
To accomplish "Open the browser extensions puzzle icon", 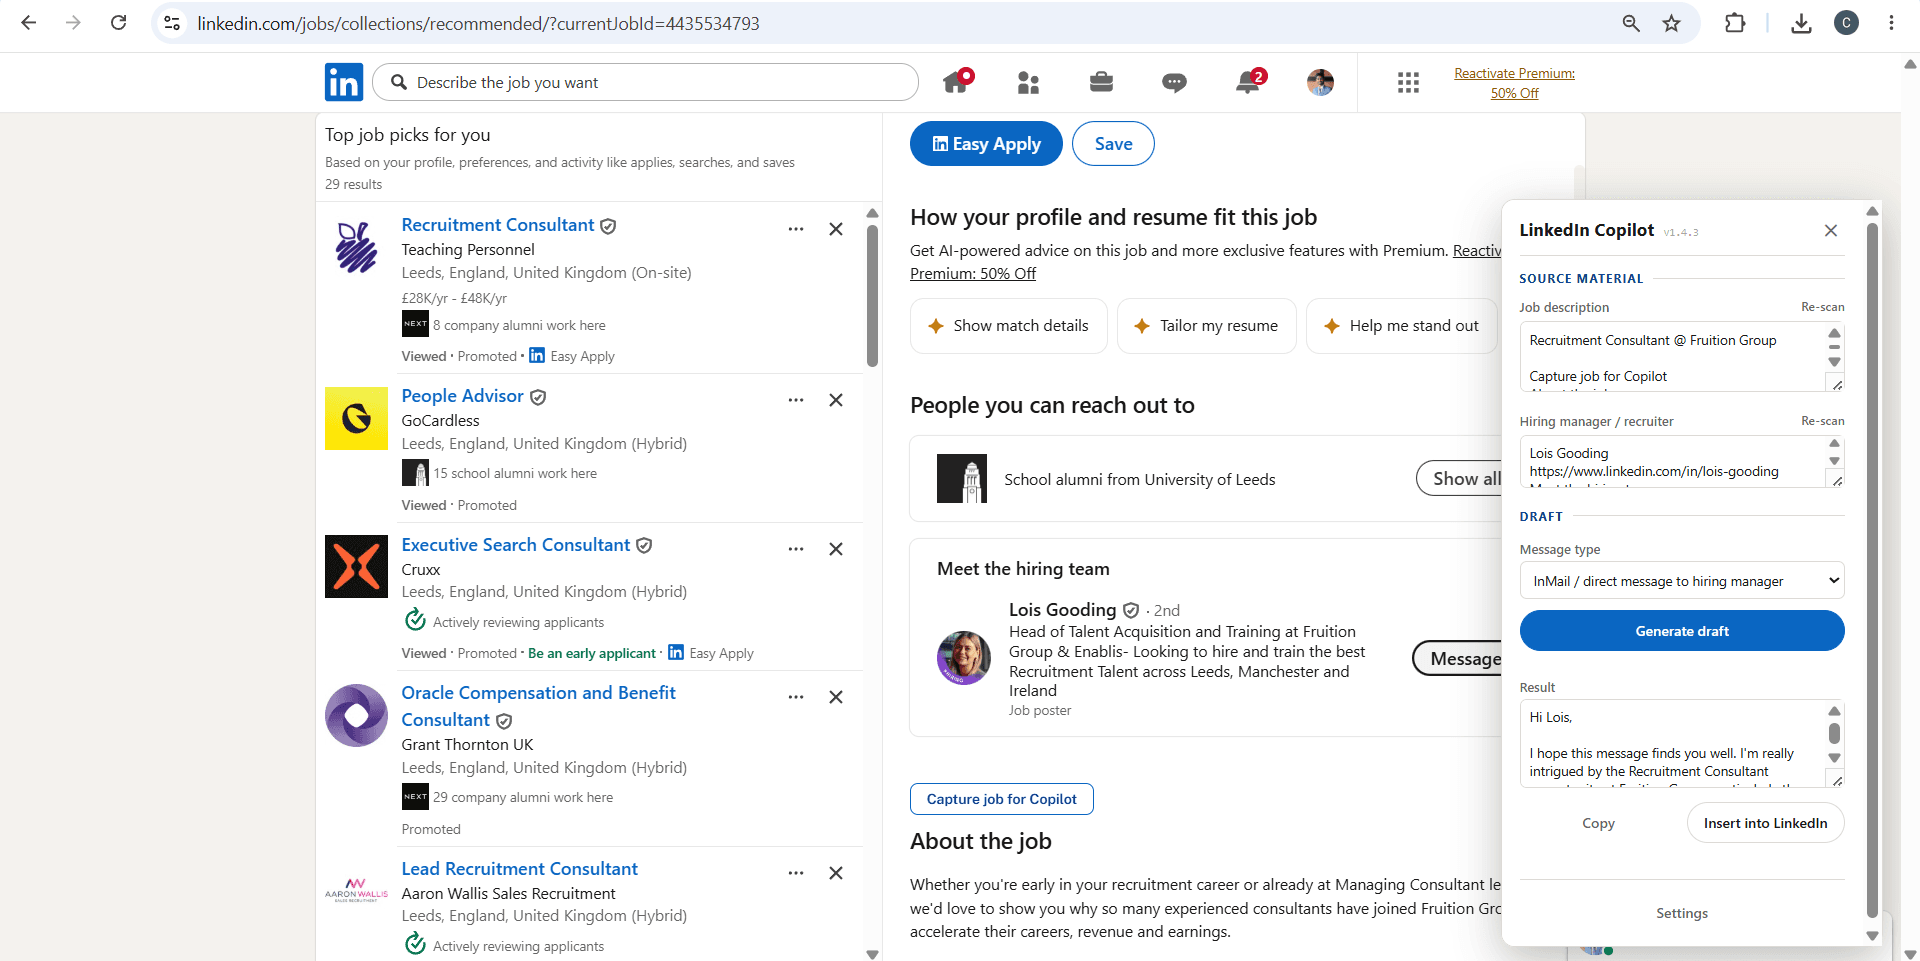I will coord(1735,23).
